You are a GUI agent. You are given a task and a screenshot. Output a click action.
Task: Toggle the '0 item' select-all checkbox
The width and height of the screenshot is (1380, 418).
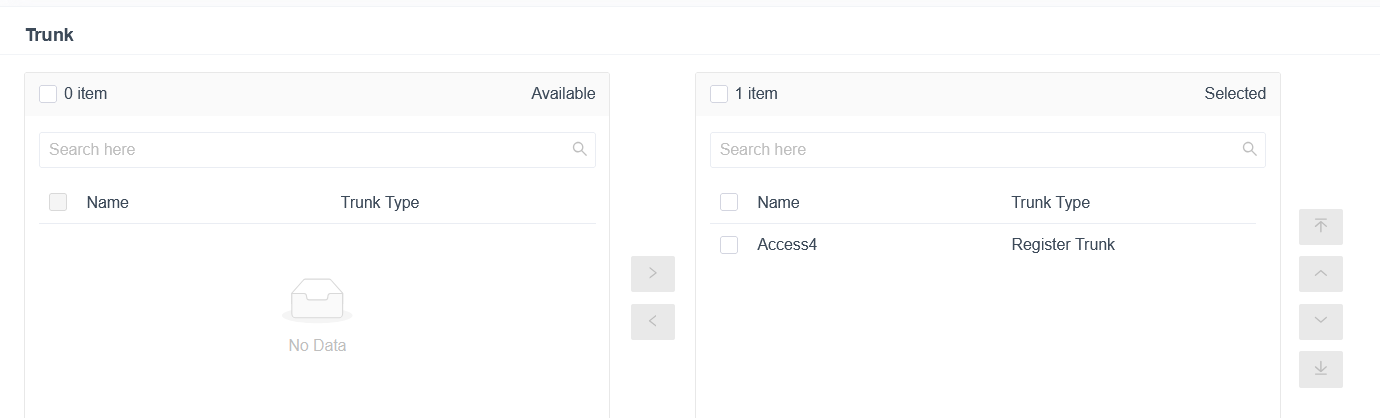48,94
